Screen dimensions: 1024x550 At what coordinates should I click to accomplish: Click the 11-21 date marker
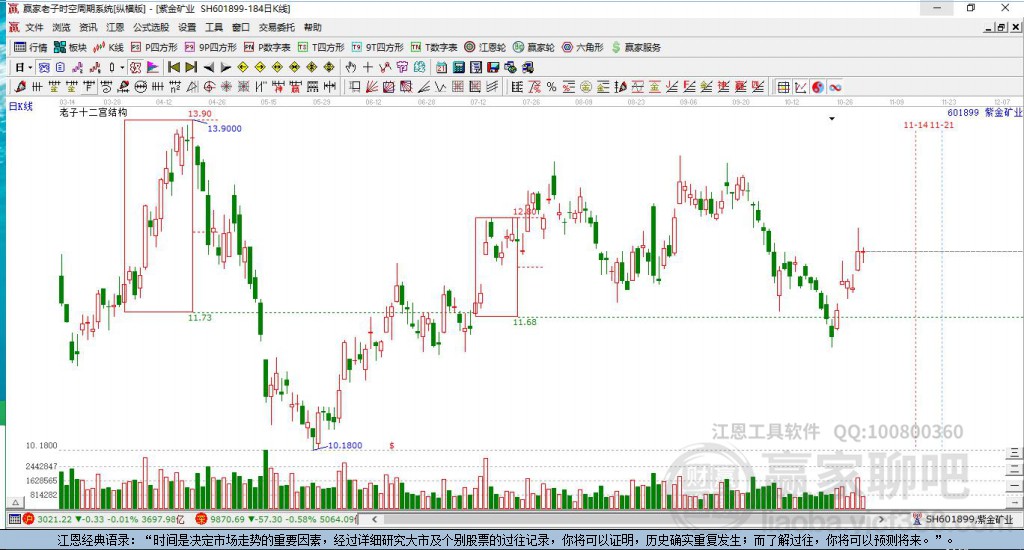point(941,125)
